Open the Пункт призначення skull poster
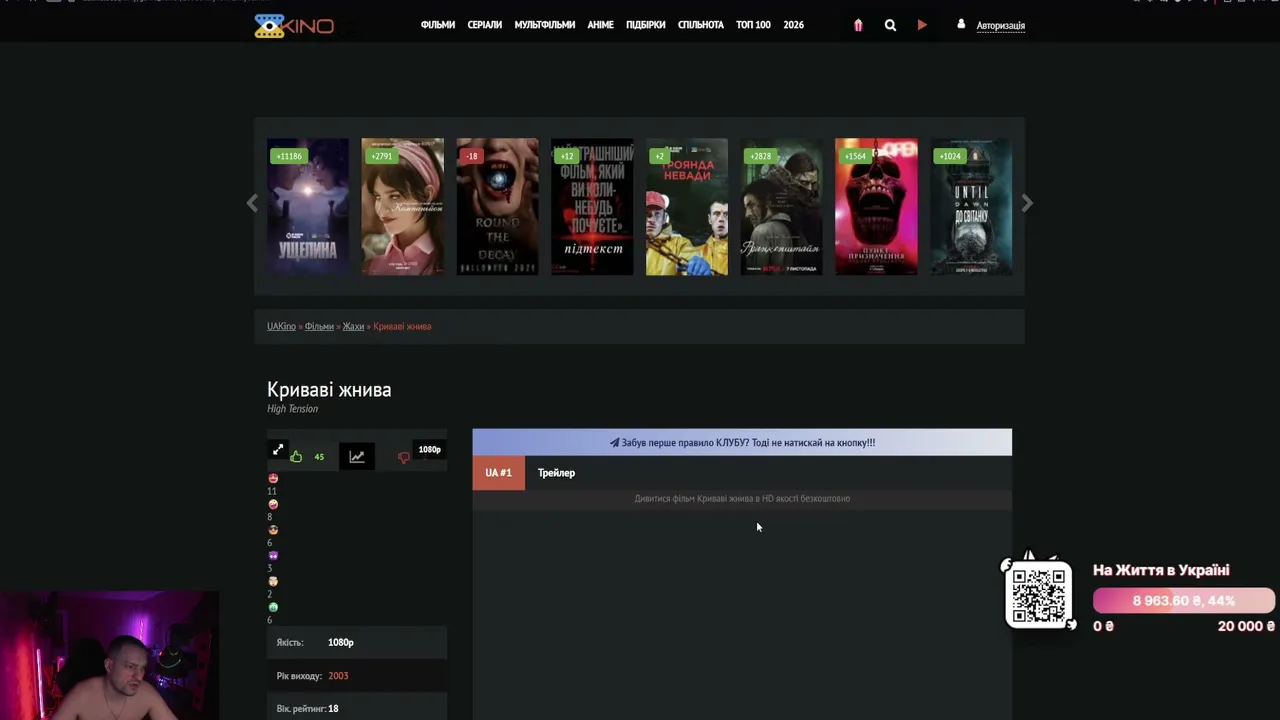The width and height of the screenshot is (1280, 720). 876,207
